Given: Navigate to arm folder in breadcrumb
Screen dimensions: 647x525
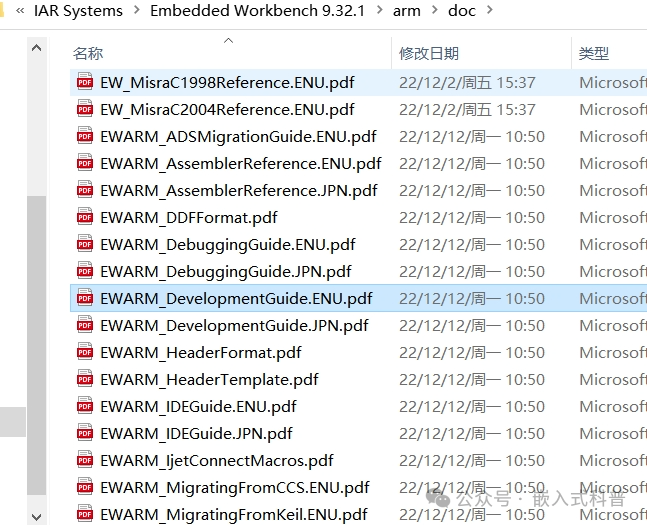Looking at the screenshot, I should 406,11.
